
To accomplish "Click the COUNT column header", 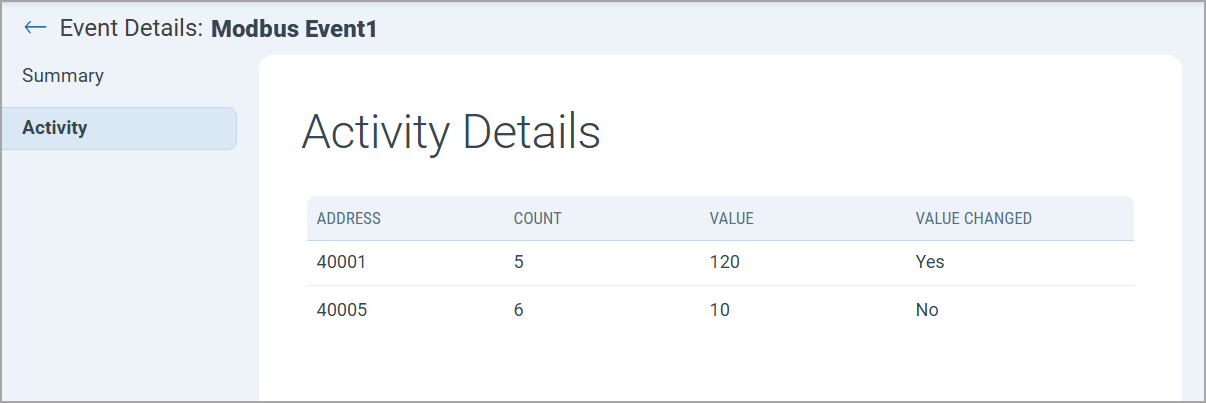I will pyautogui.click(x=537, y=218).
